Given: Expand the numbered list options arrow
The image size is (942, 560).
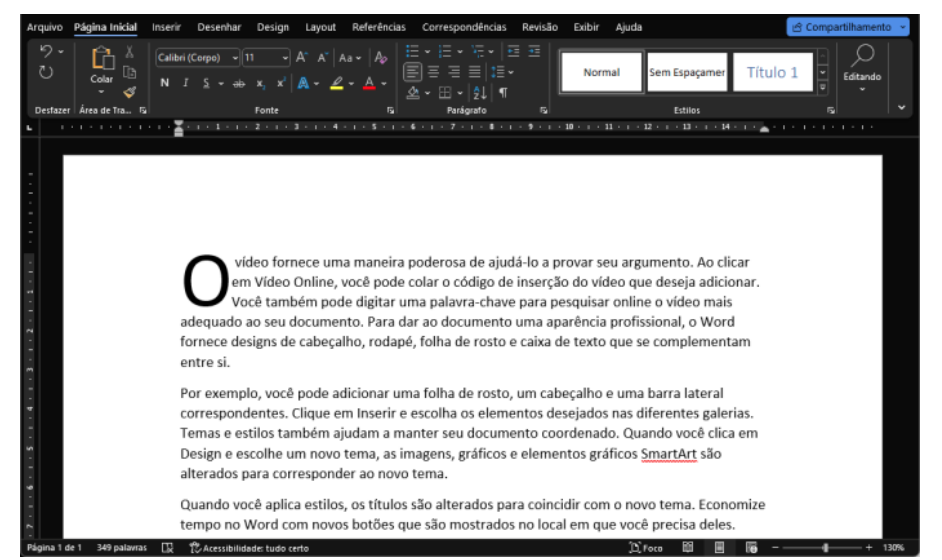Looking at the screenshot, I should point(460,52).
